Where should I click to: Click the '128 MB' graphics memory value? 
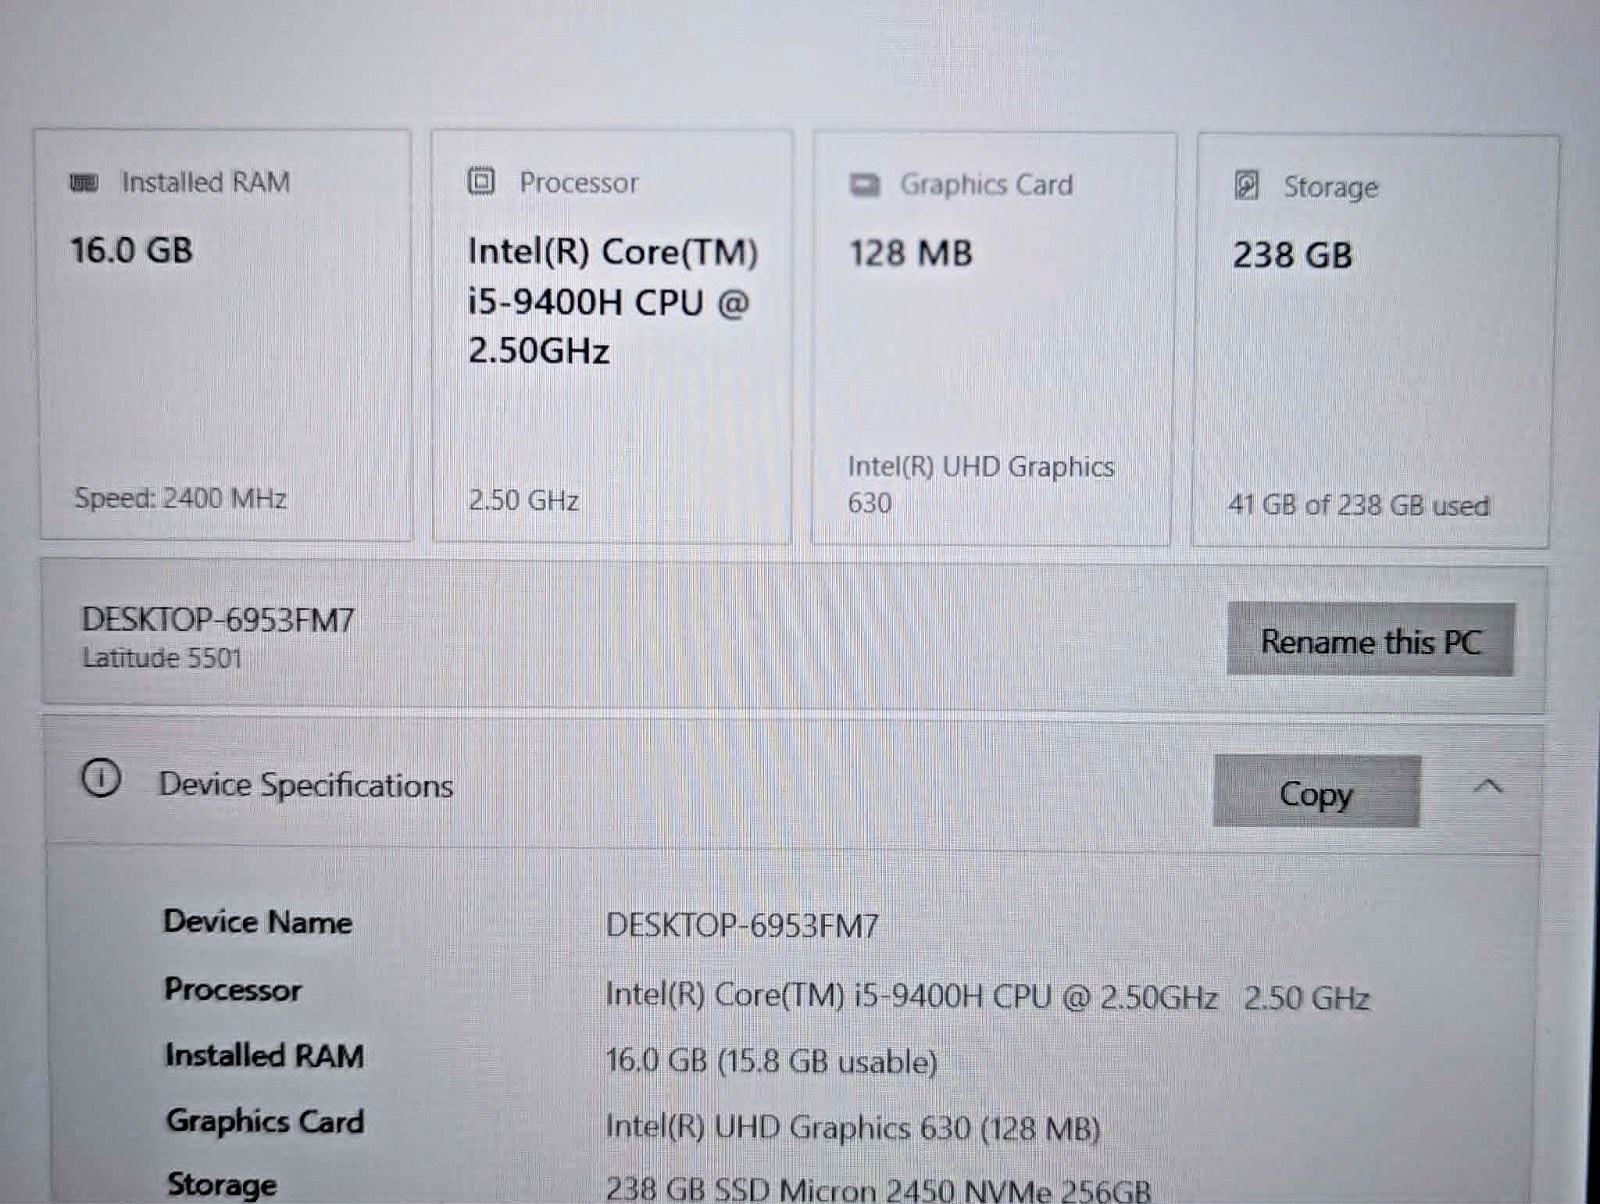coord(910,253)
